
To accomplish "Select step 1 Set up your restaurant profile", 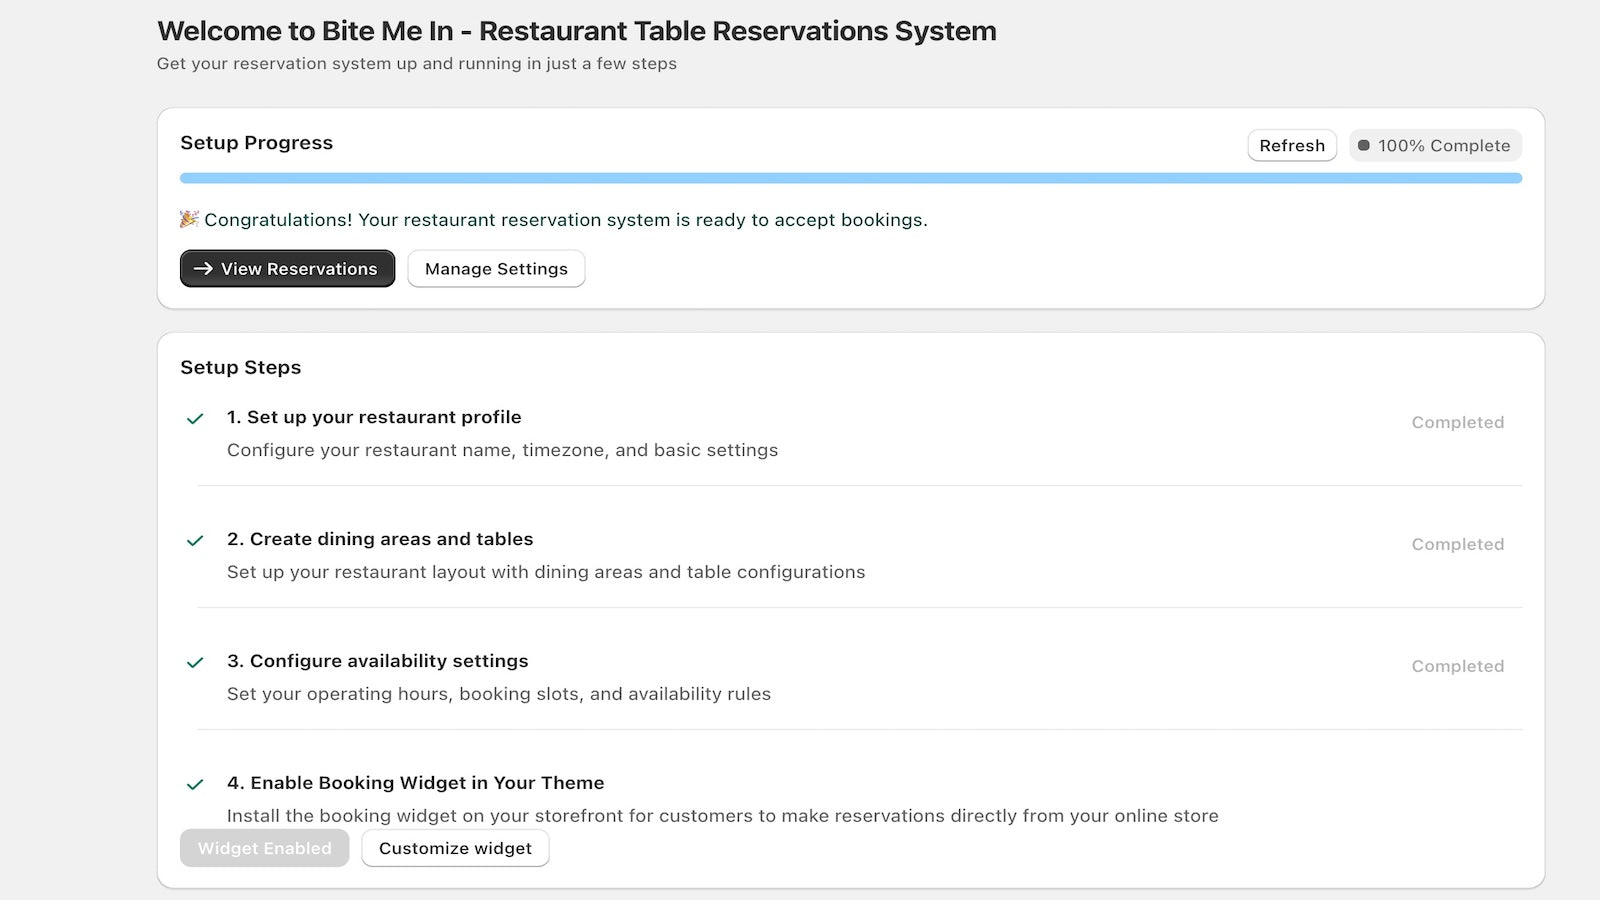I will point(374,417).
